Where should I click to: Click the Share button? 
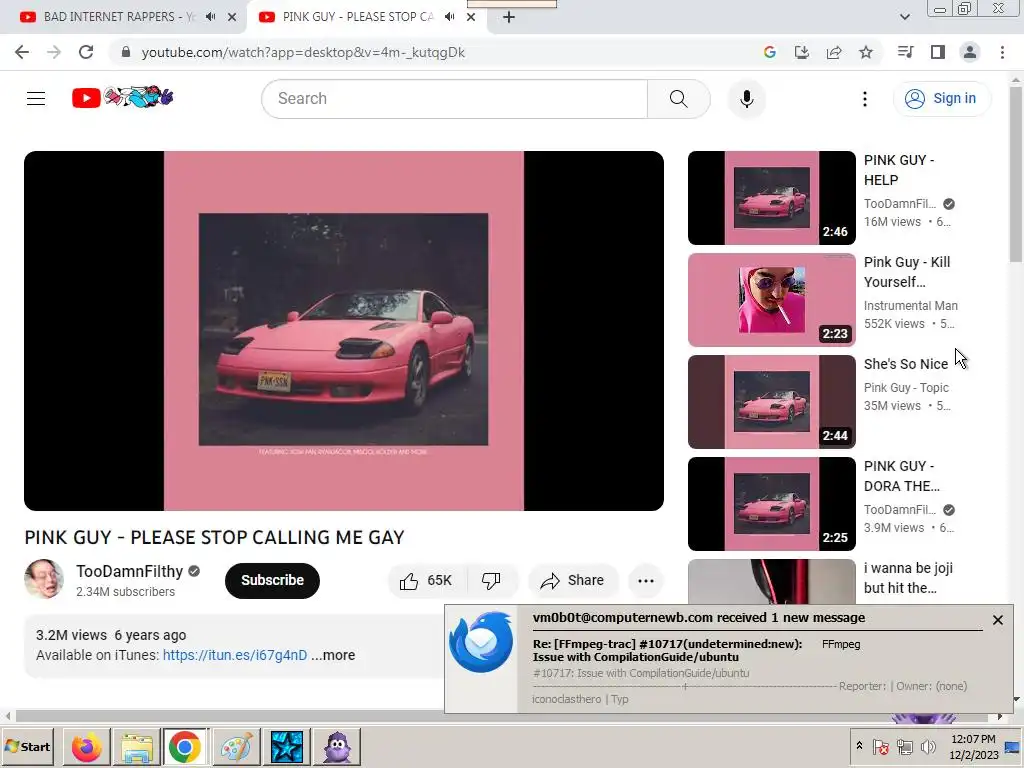573,581
